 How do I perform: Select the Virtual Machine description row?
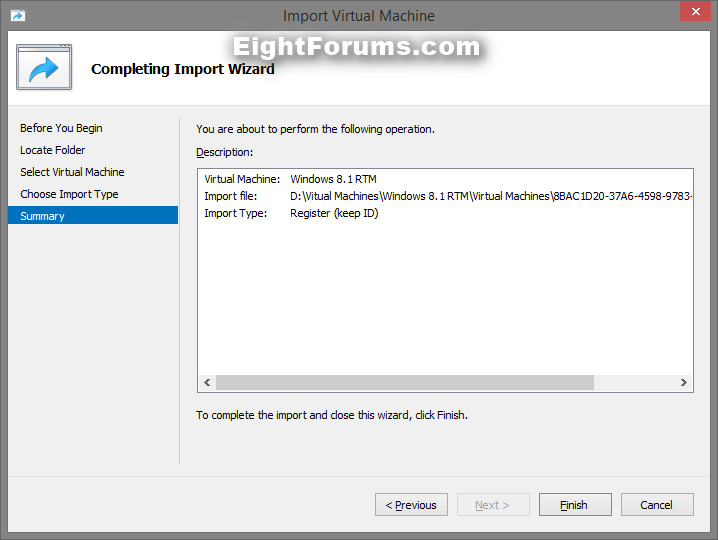pos(290,179)
